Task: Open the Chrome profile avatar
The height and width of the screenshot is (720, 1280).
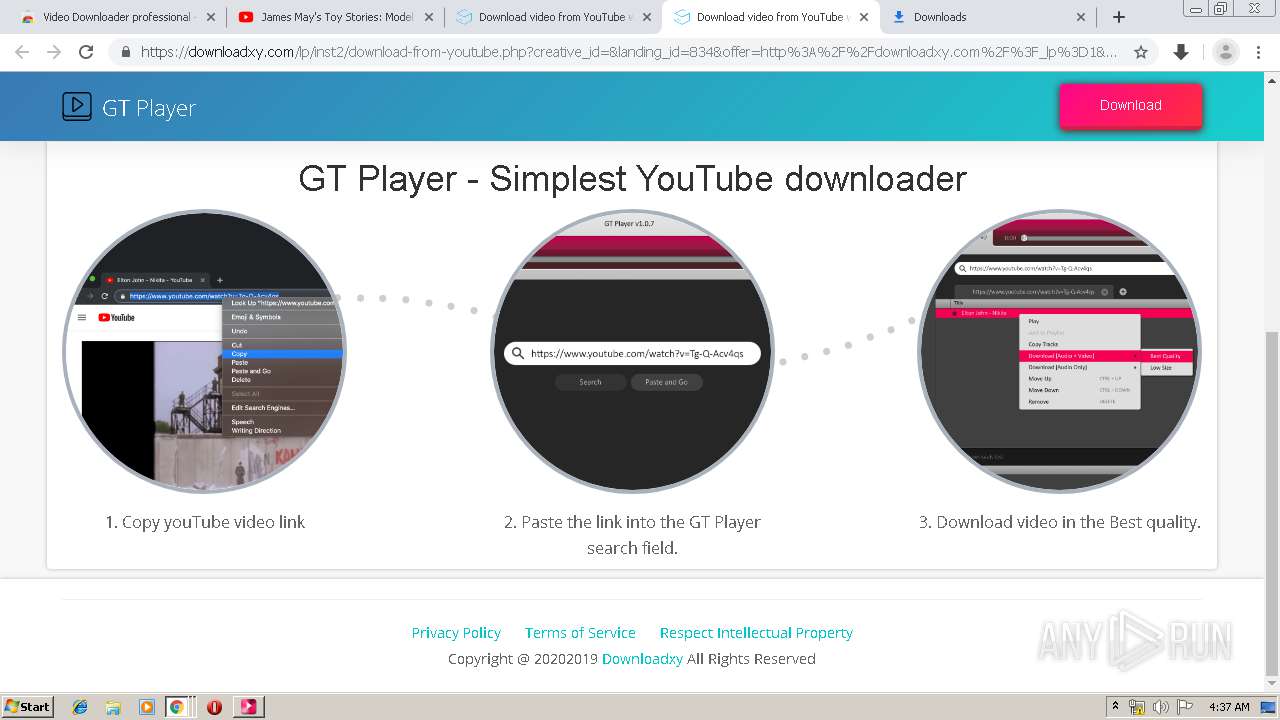Action: (x=1225, y=52)
